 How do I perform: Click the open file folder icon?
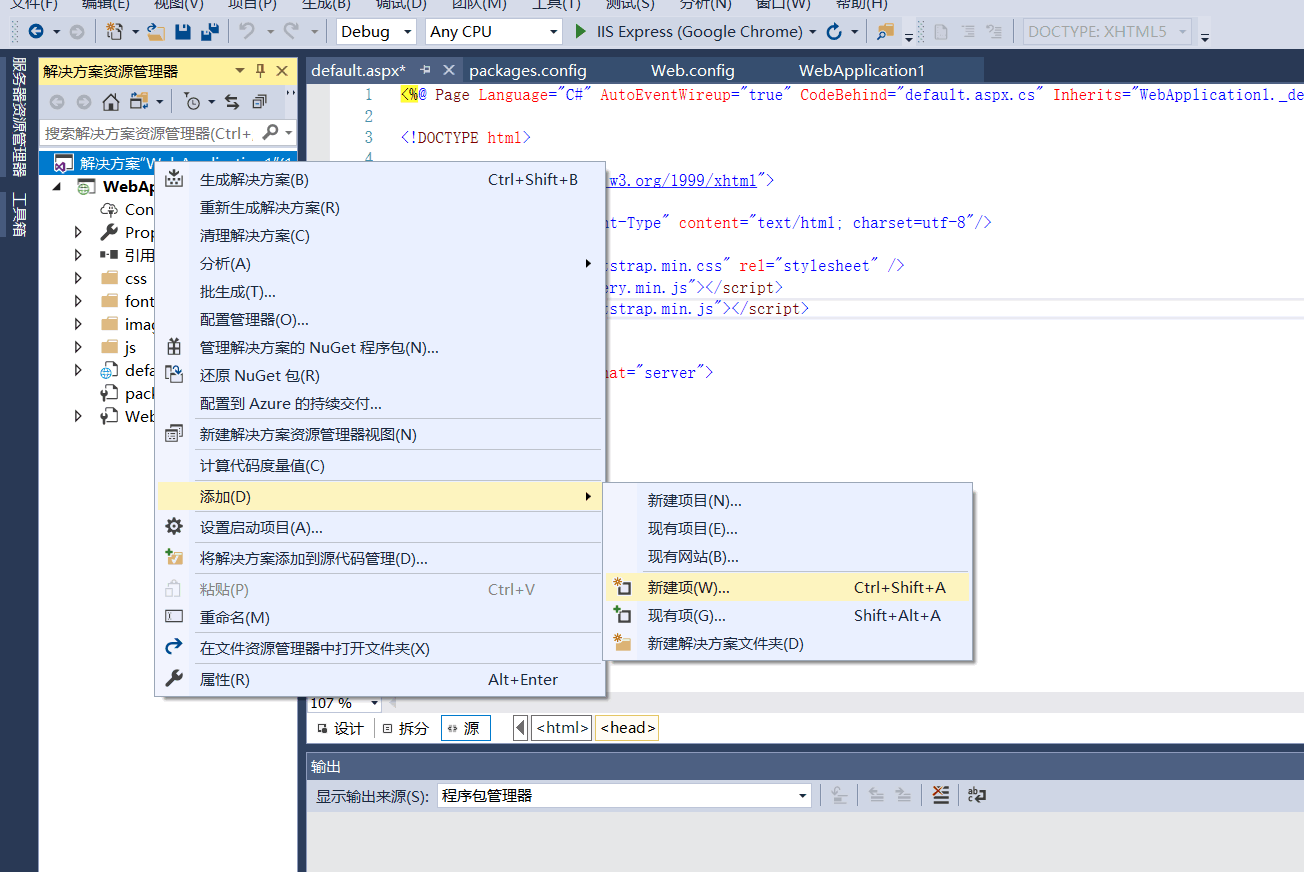click(157, 32)
